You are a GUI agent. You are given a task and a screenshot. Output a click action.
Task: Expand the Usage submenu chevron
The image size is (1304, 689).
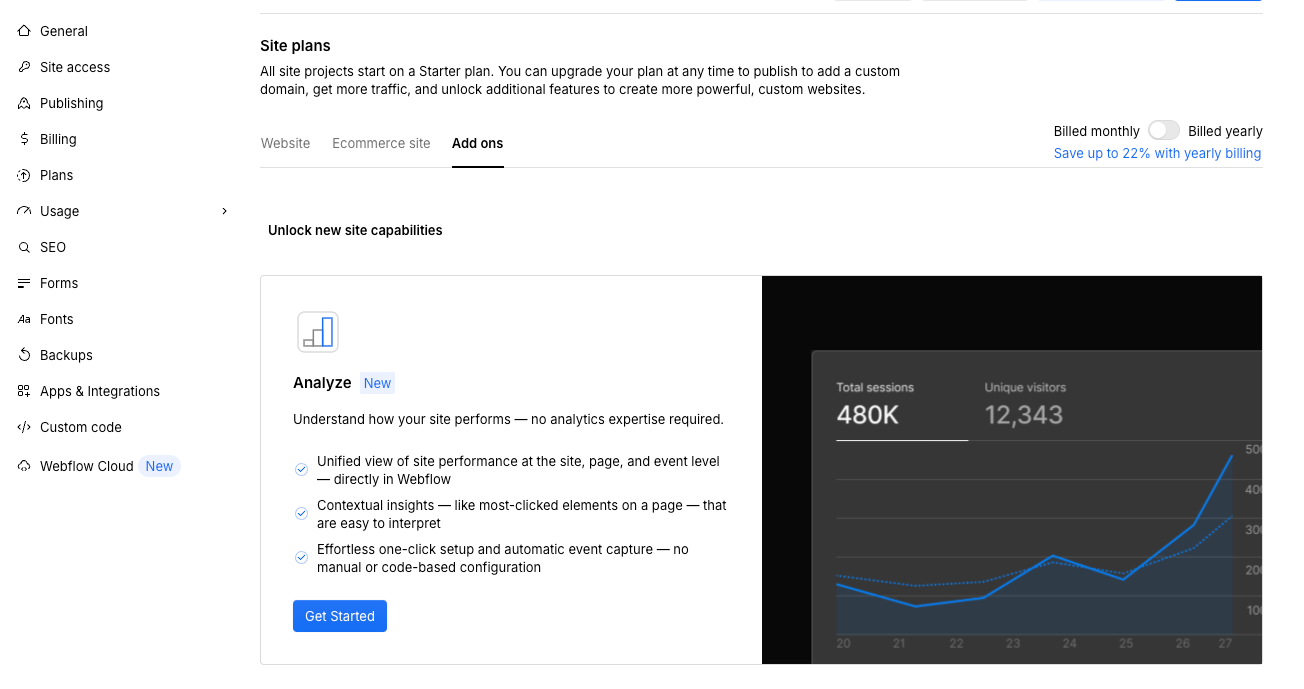(x=224, y=211)
